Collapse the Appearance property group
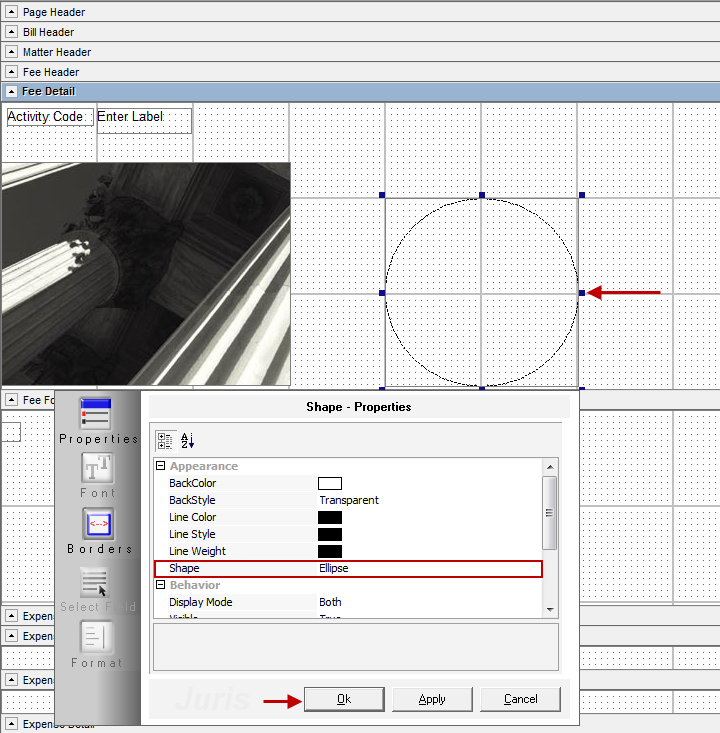 (x=159, y=467)
